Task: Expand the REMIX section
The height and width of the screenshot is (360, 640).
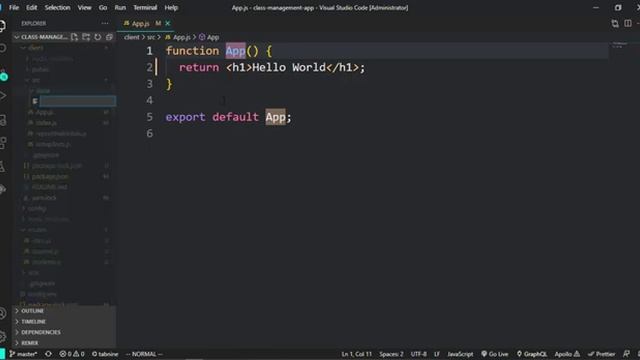Action: [x=64, y=343]
